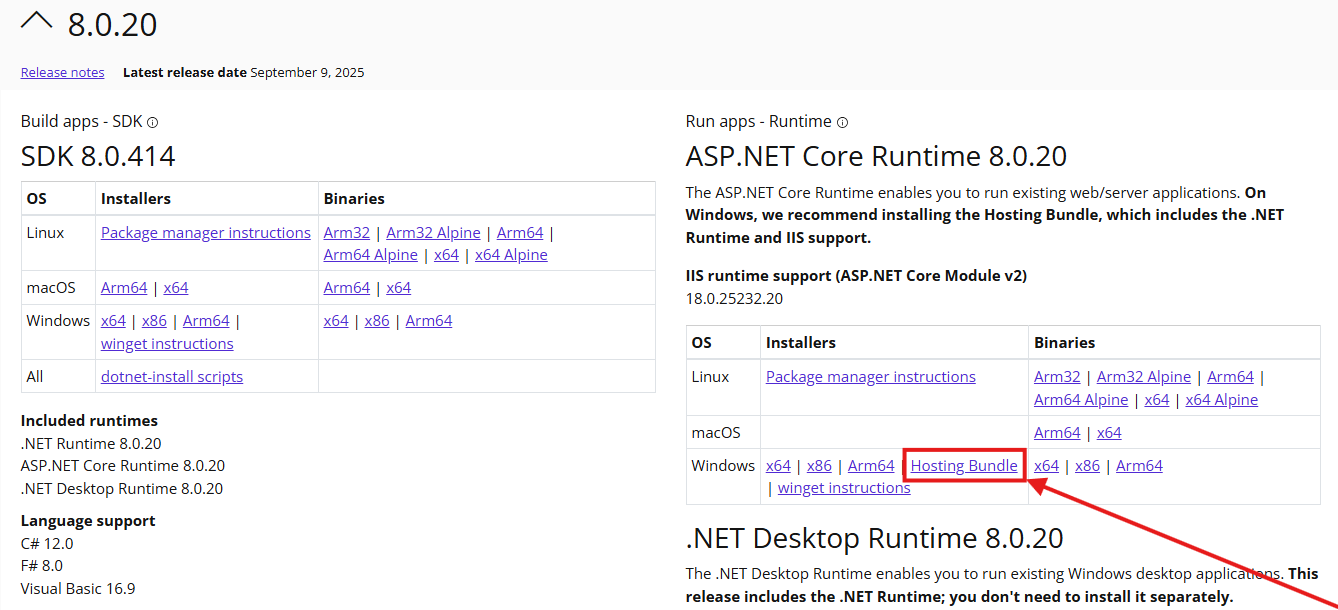Click 'F# 8.0' text
1338x610 pixels.
pos(42,565)
